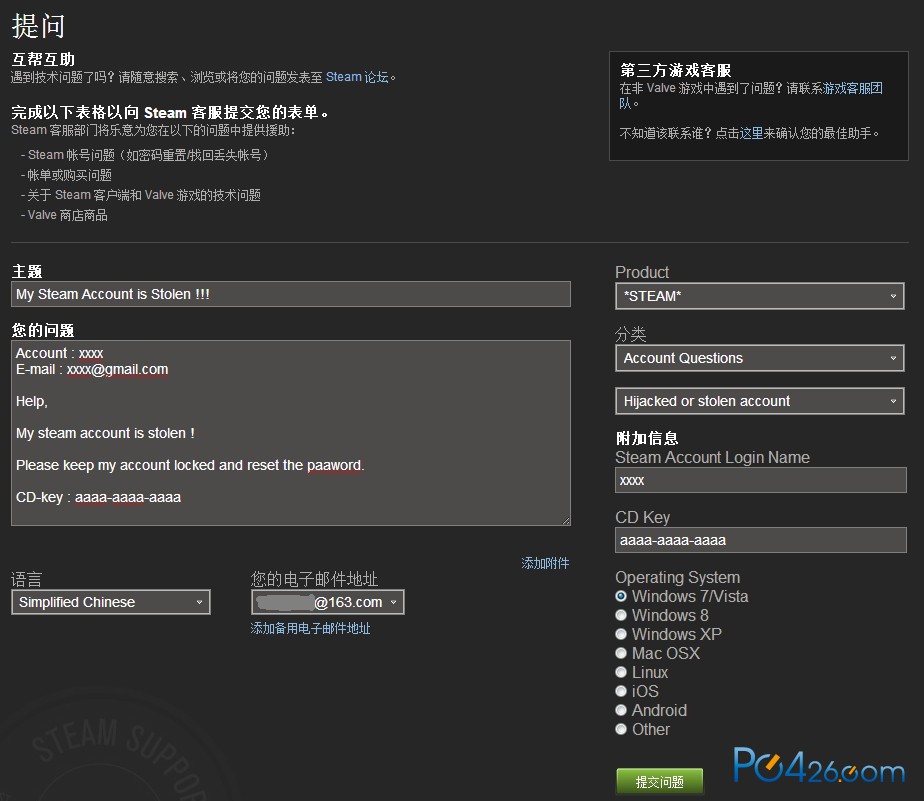The image size is (924, 801).
Task: Open the Steam 论坛 forum link
Action: pyautogui.click(x=357, y=77)
